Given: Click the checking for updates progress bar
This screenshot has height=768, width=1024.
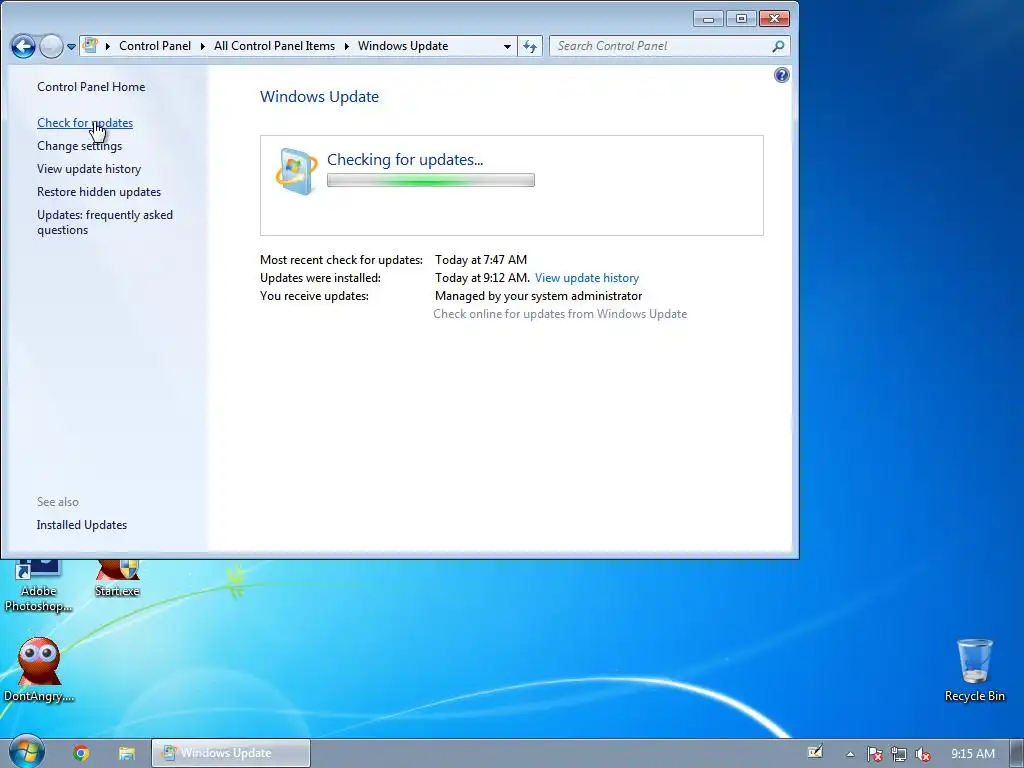Looking at the screenshot, I should tap(430, 180).
